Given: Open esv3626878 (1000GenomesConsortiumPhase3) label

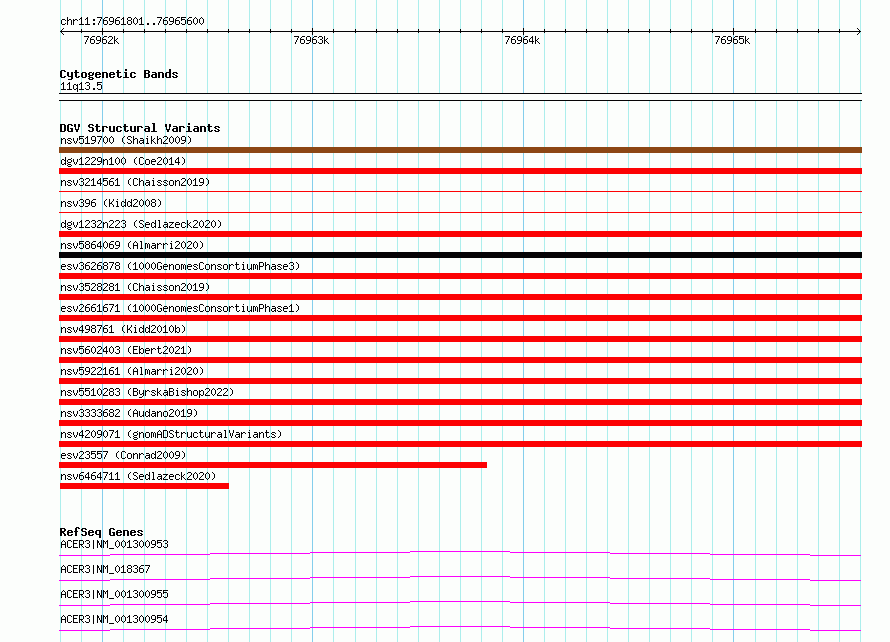Looking at the screenshot, I should [180, 266].
